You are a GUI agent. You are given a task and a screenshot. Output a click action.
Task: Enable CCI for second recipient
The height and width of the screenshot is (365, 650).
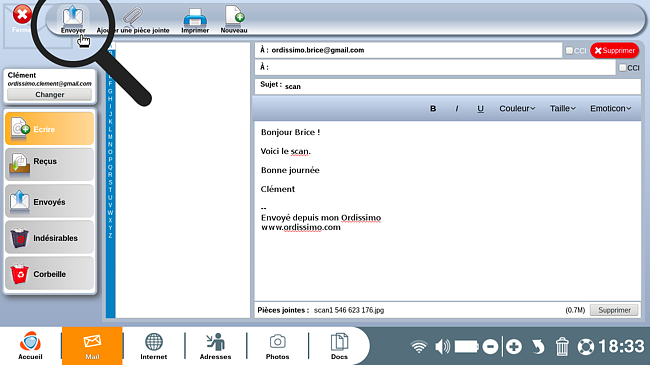click(x=622, y=68)
